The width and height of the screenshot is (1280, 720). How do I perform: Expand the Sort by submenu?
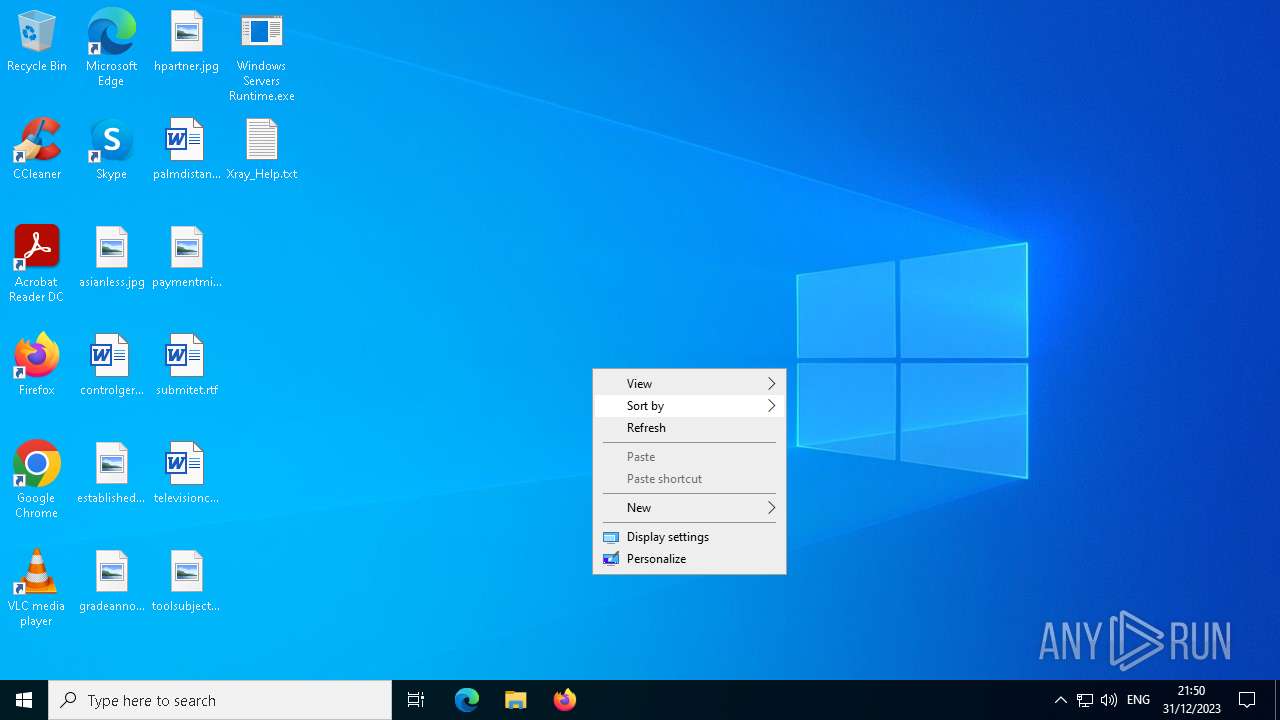tap(689, 406)
